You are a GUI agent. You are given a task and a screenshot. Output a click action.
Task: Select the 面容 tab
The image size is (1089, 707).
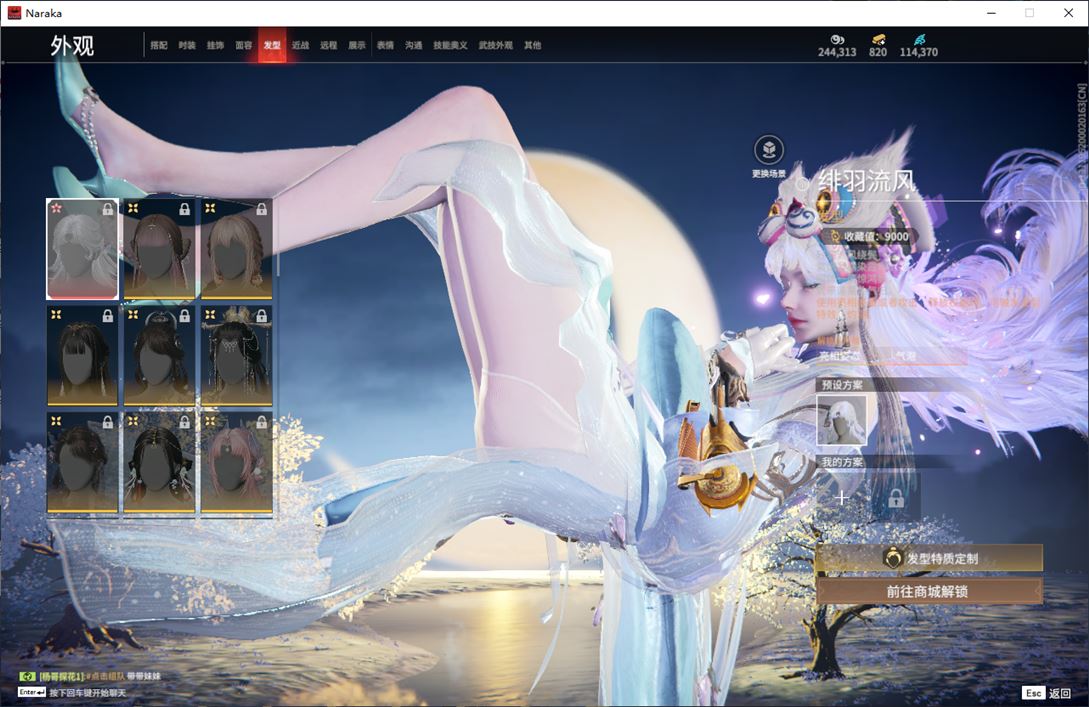pyautogui.click(x=244, y=45)
